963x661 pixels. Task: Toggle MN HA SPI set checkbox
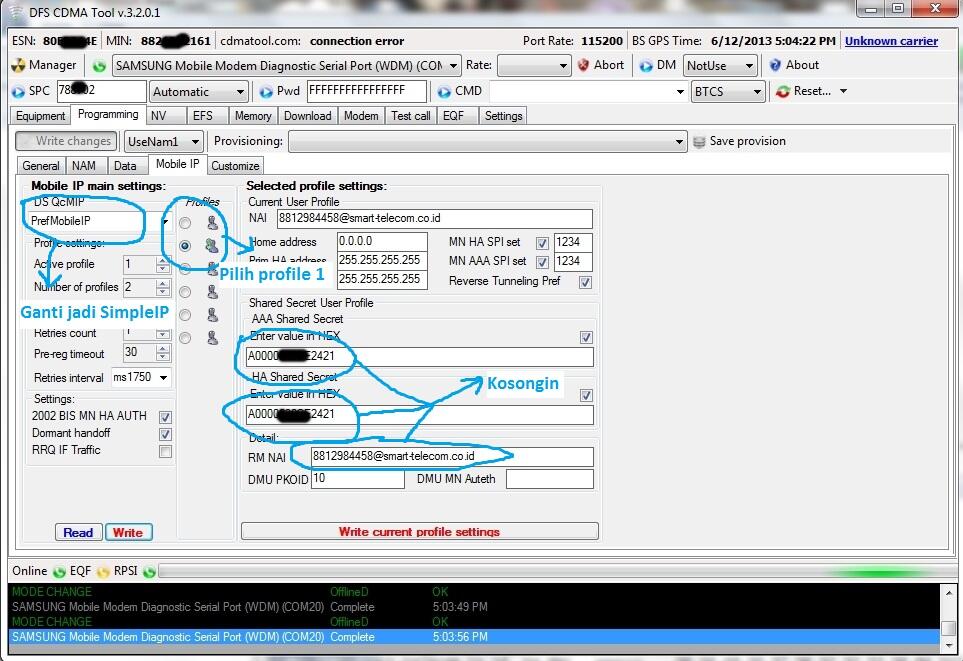542,243
